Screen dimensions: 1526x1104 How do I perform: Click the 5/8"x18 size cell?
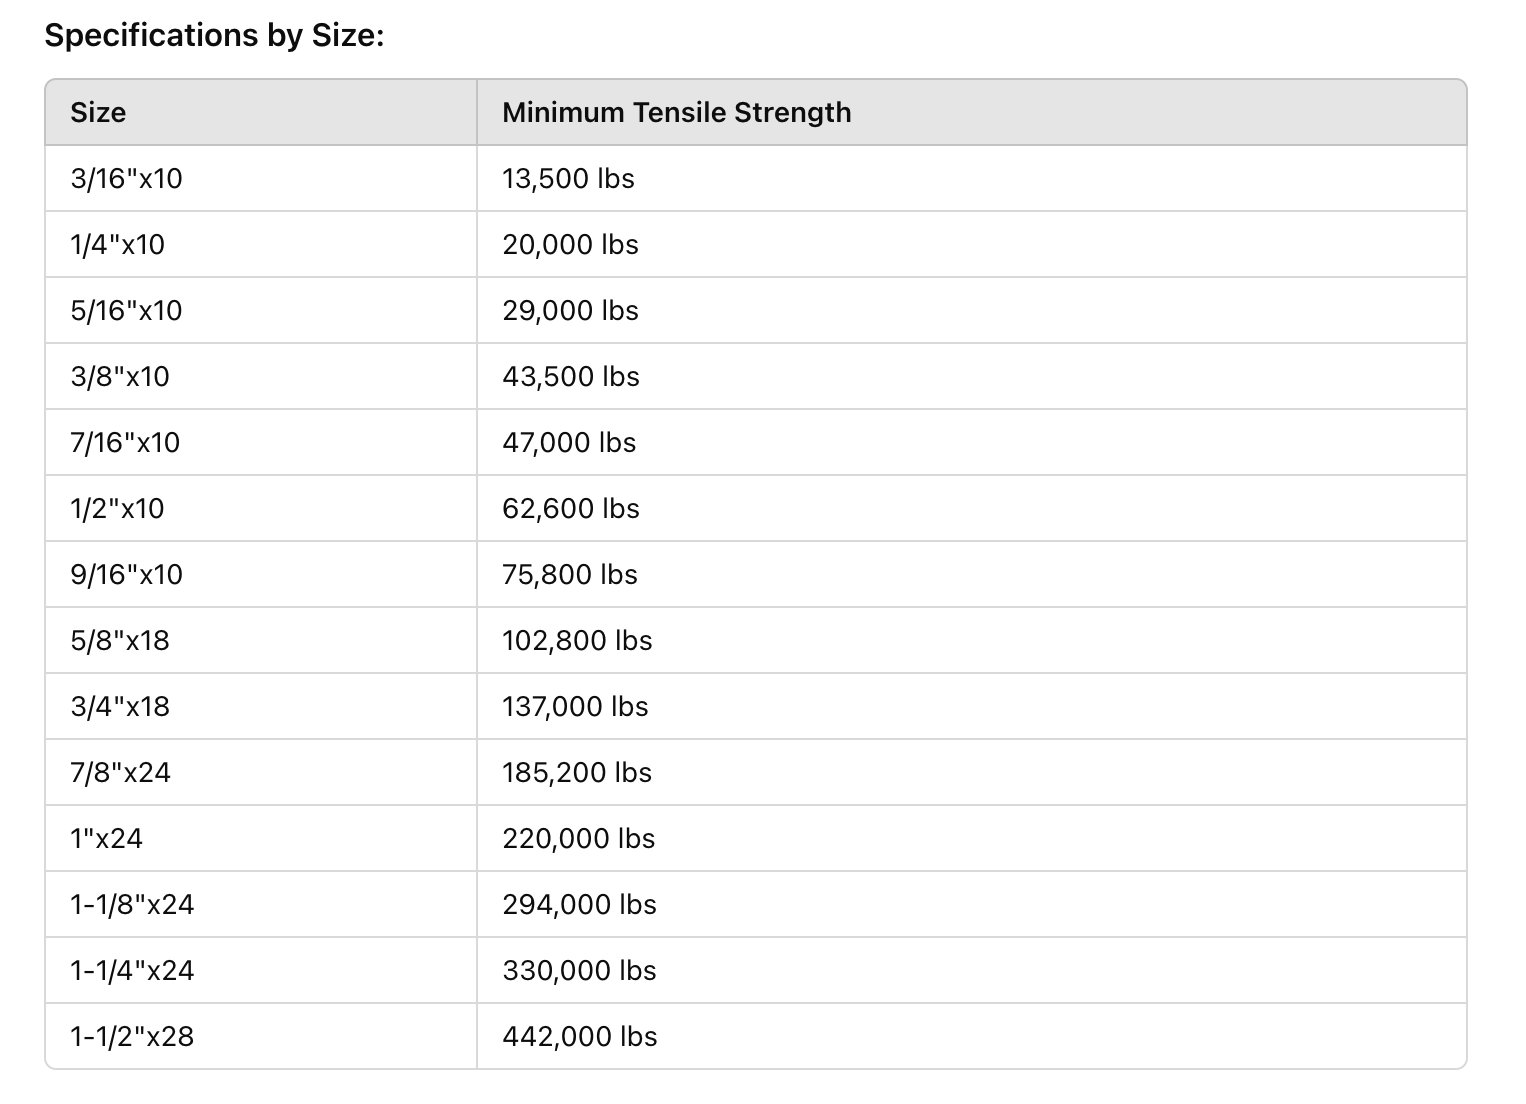point(261,640)
